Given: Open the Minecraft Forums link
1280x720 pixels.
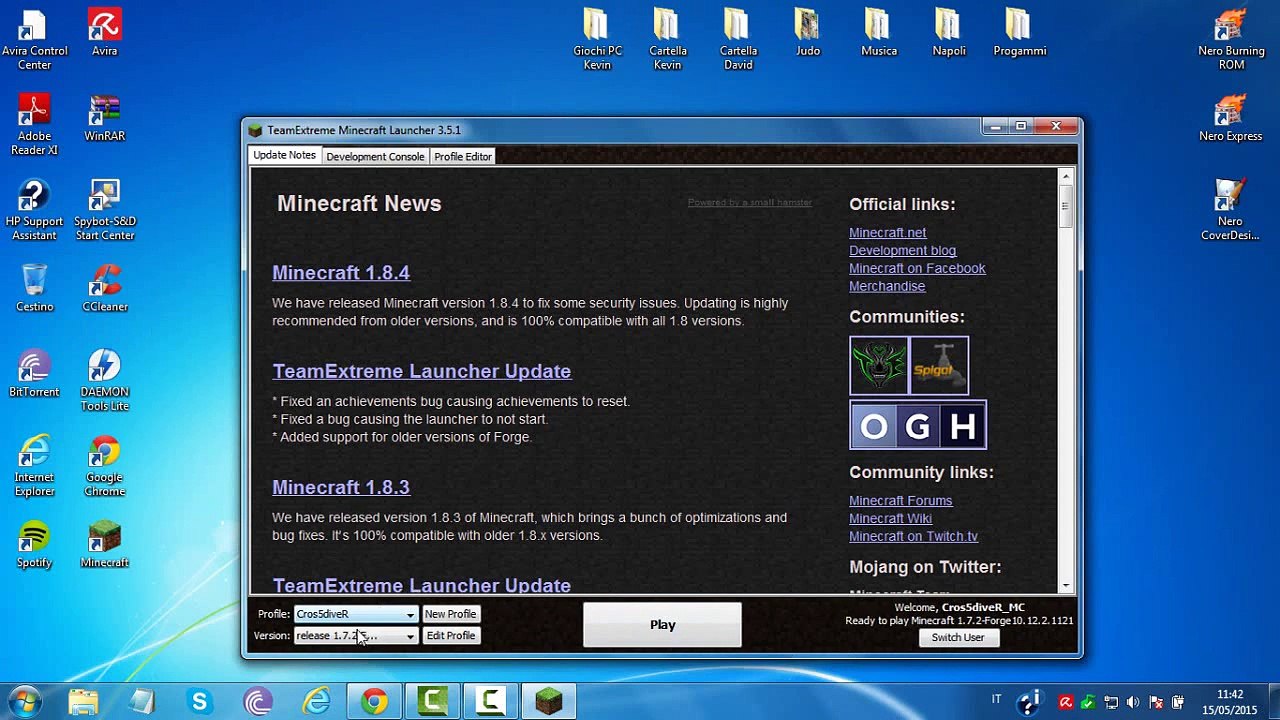Looking at the screenshot, I should [x=900, y=501].
